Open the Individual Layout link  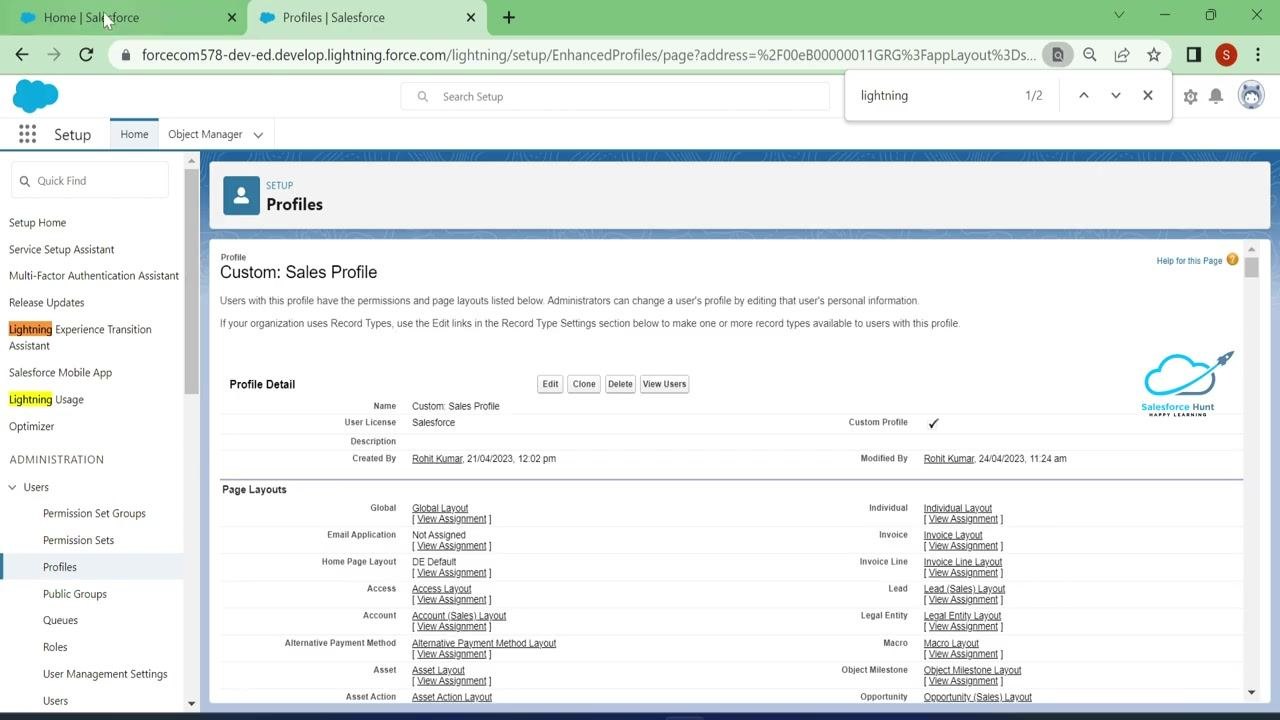point(958,508)
